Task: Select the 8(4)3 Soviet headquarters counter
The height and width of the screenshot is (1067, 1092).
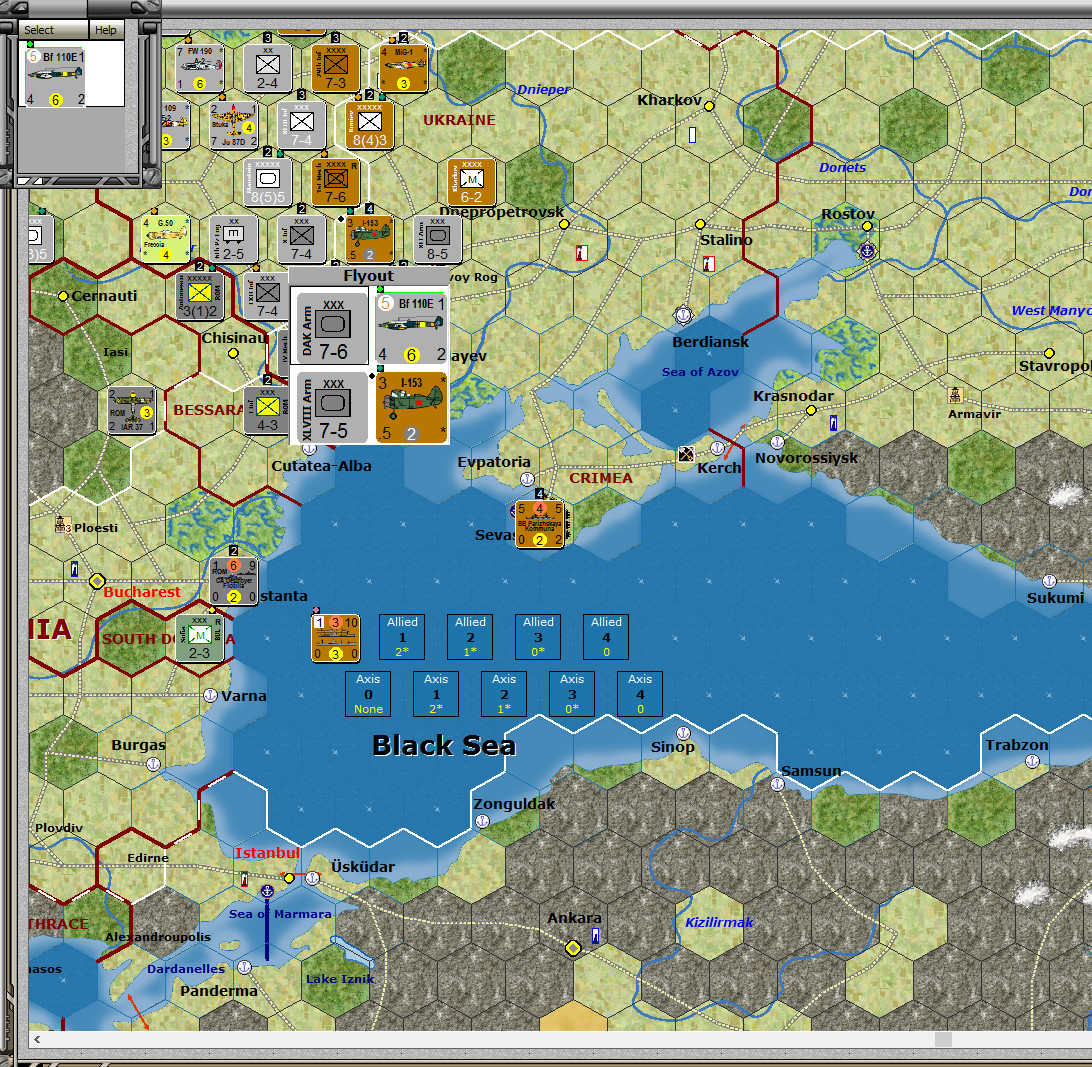Action: tap(370, 125)
